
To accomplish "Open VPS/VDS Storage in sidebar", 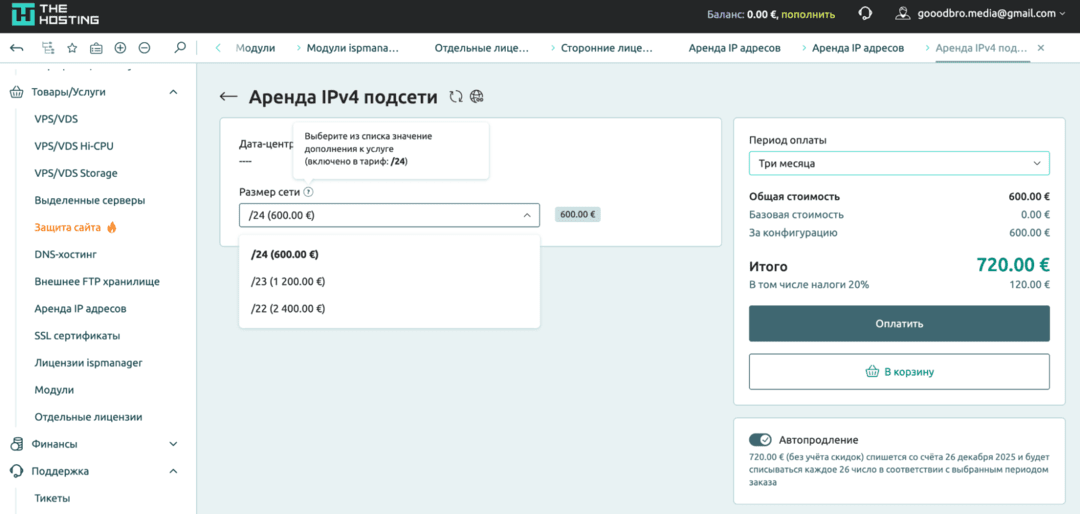I will click(76, 173).
